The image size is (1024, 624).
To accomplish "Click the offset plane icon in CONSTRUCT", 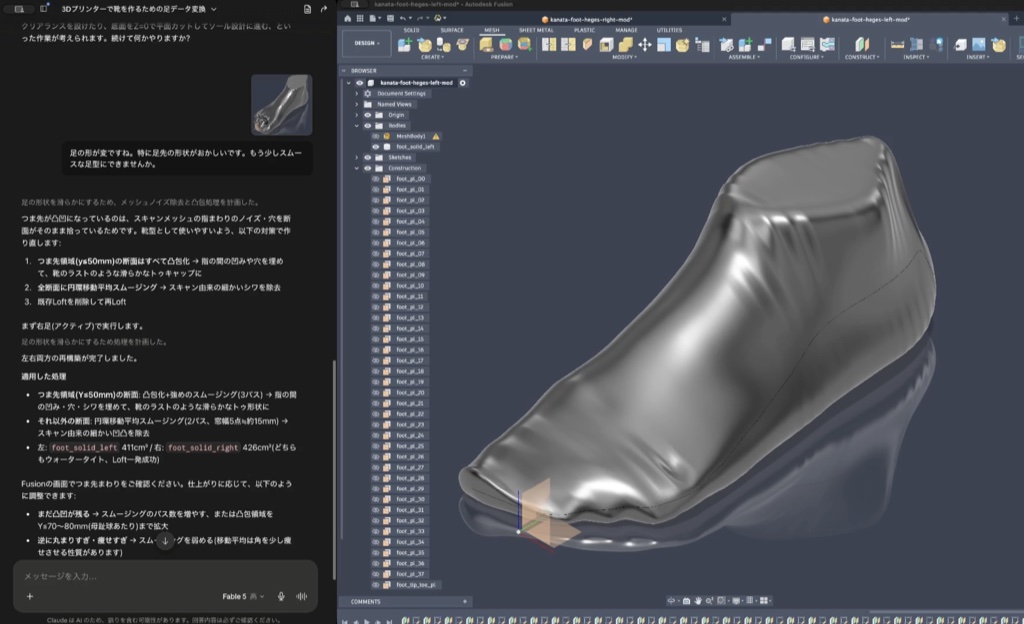I will click(862, 44).
